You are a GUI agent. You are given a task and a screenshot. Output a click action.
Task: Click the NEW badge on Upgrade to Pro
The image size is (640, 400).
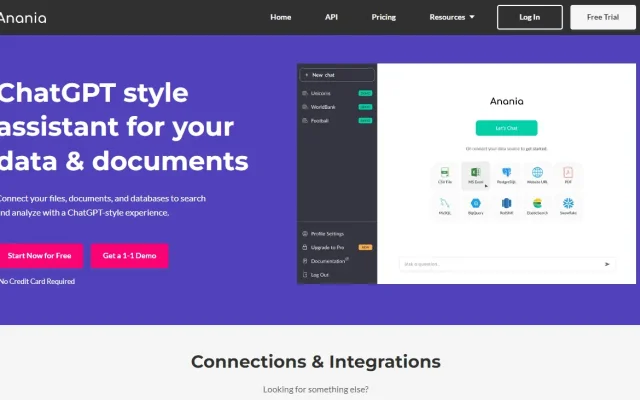[365, 247]
